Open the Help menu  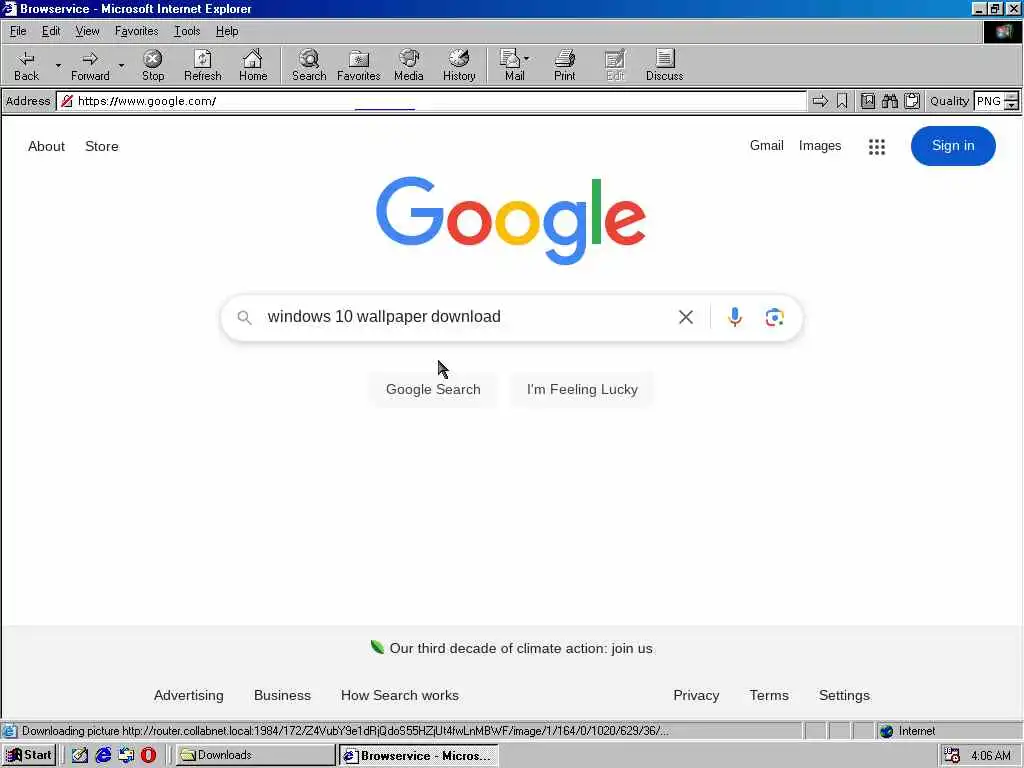(x=227, y=31)
